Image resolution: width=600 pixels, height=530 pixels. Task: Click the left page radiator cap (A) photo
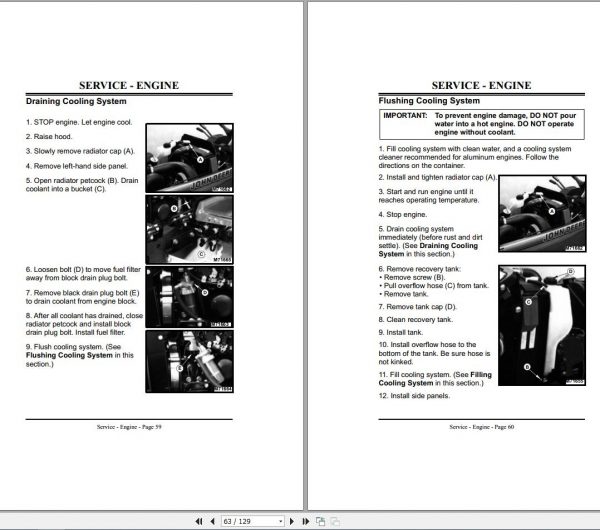pos(189,158)
